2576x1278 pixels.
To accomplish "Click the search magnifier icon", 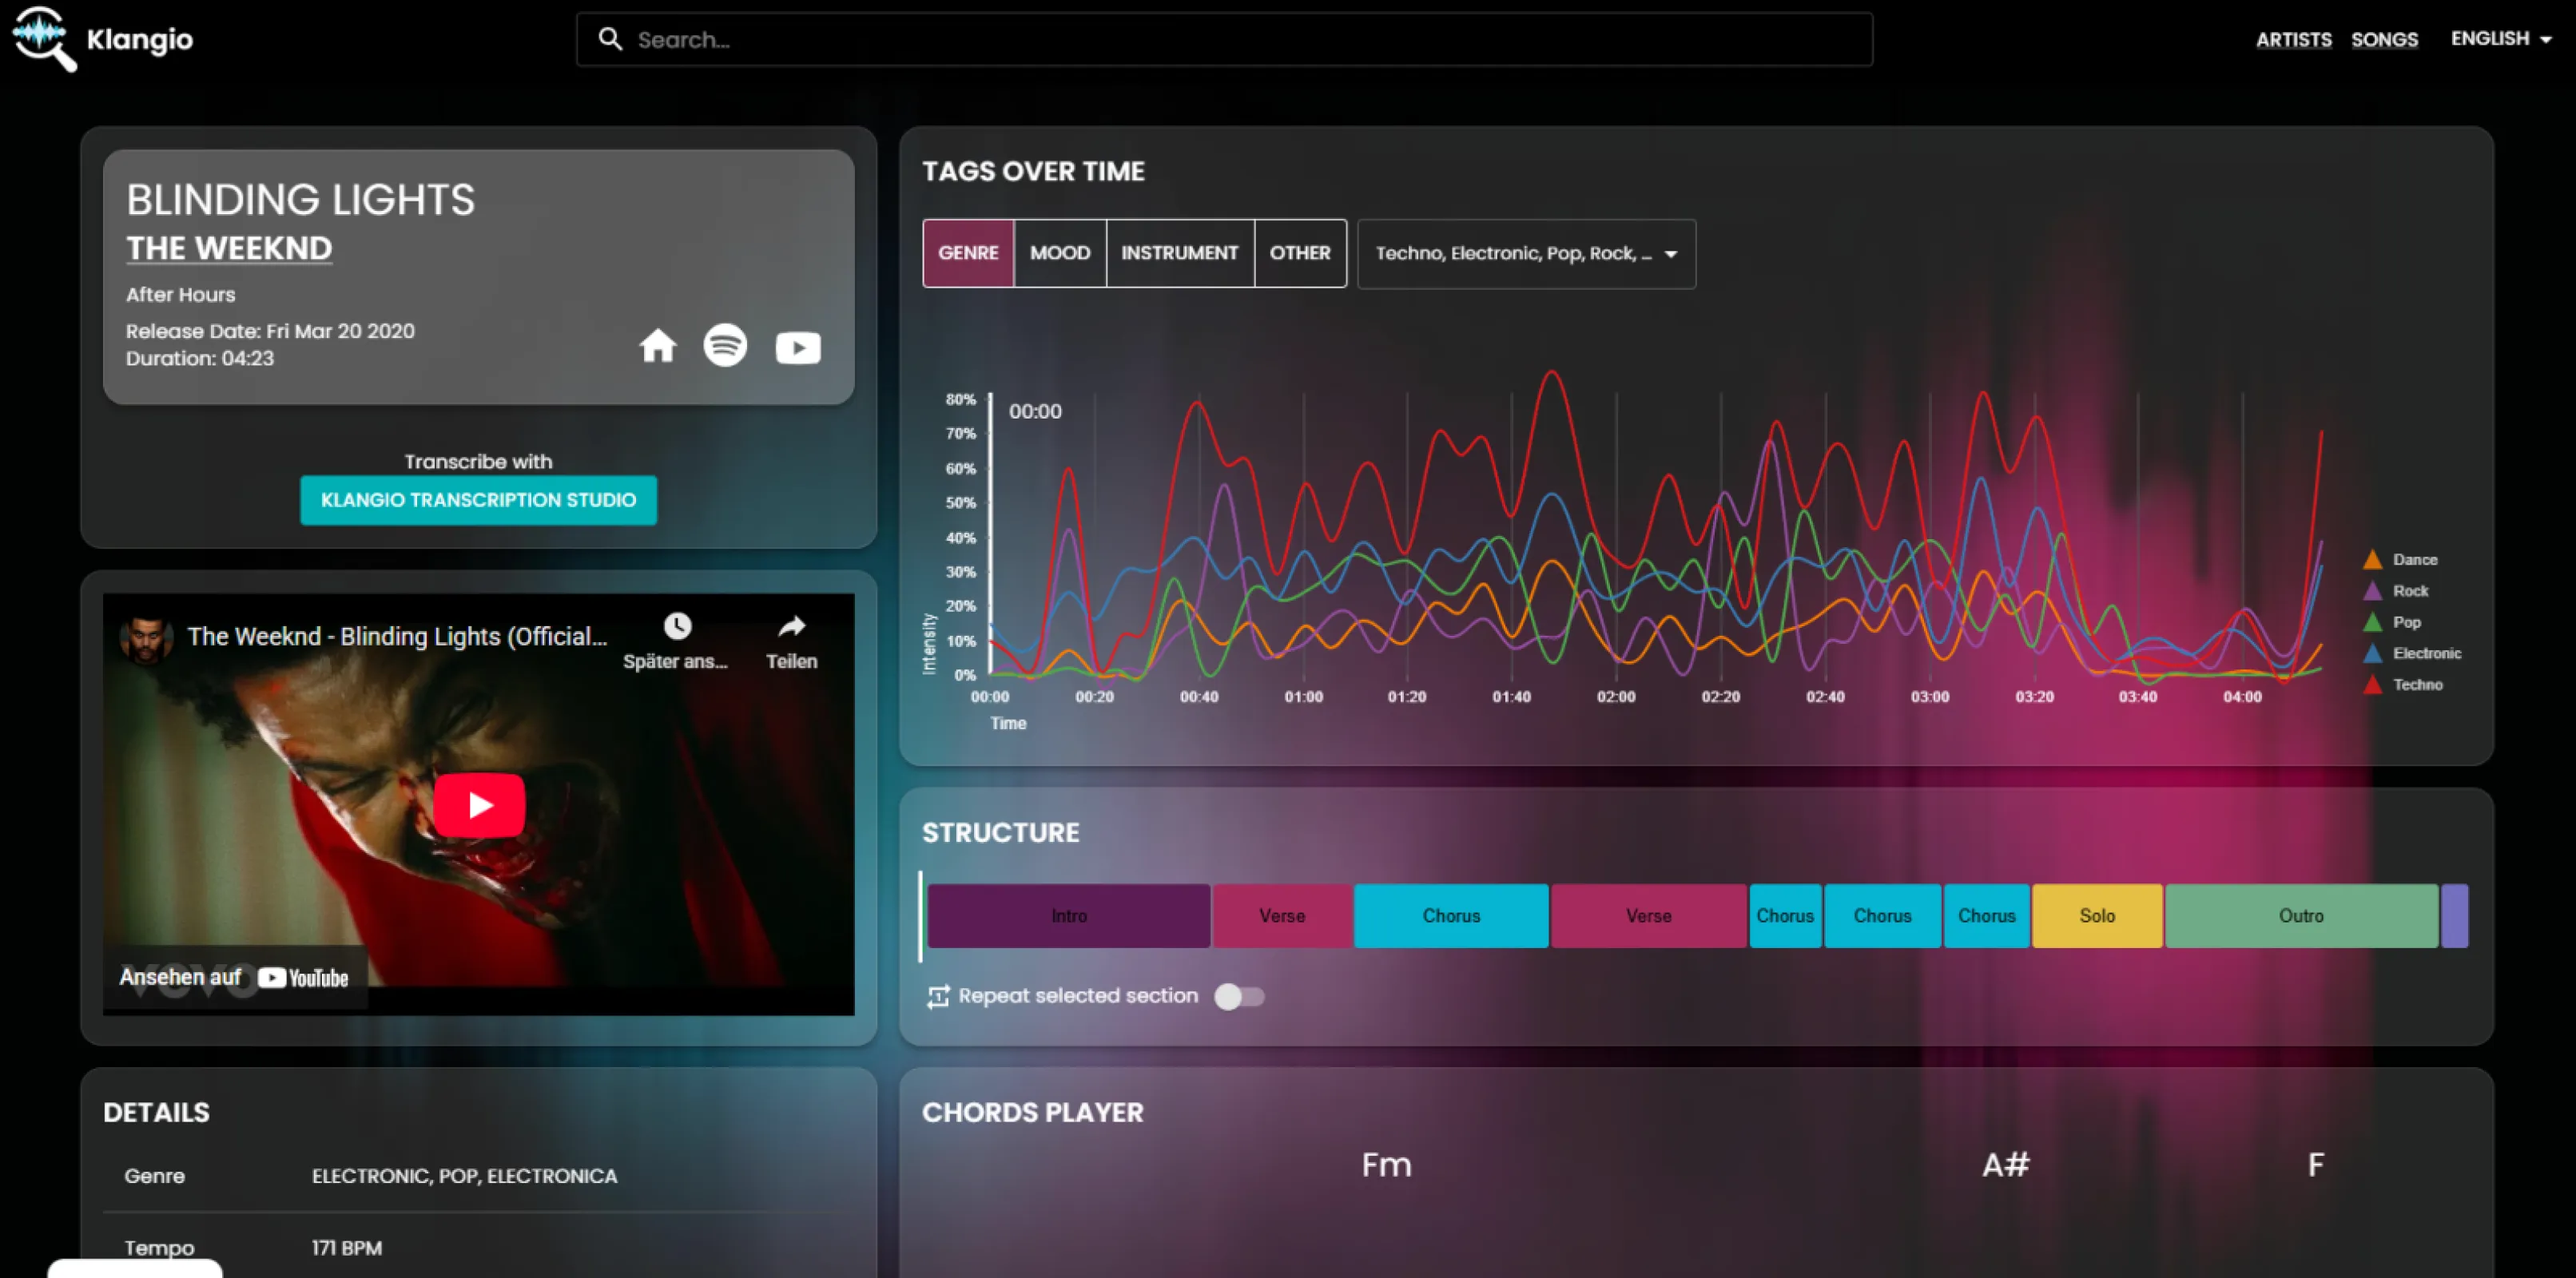I will pos(610,39).
